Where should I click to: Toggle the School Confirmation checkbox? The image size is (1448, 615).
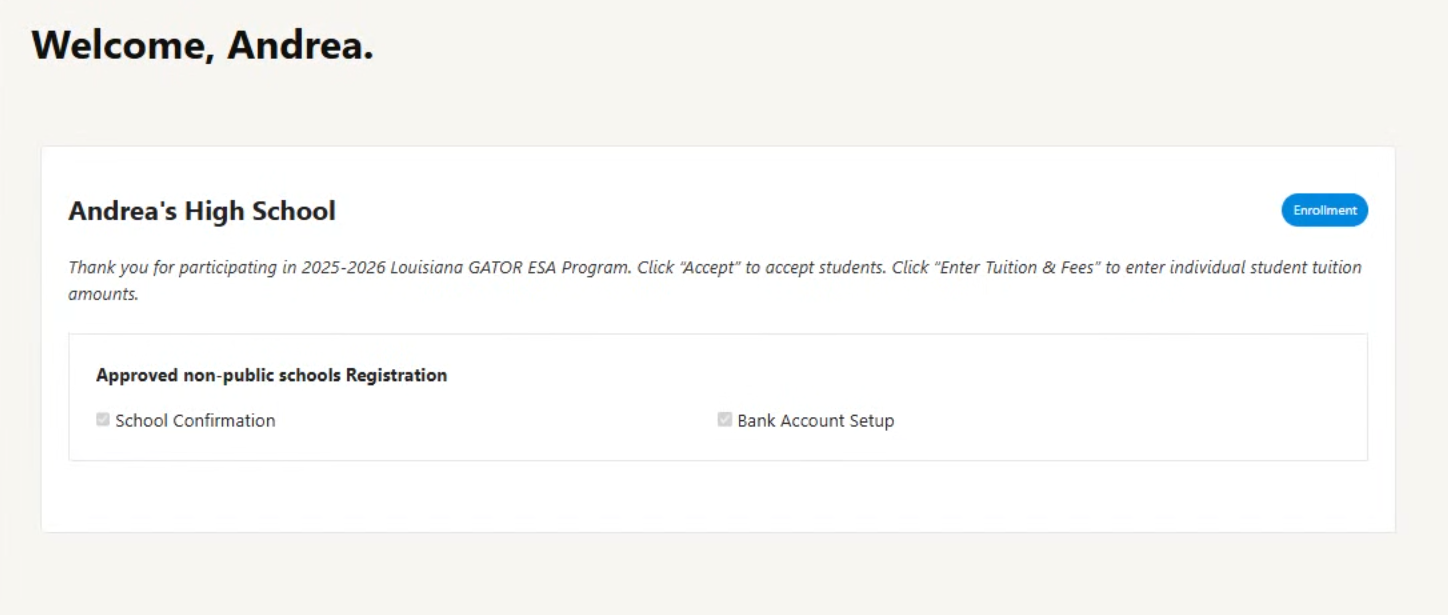(x=102, y=420)
